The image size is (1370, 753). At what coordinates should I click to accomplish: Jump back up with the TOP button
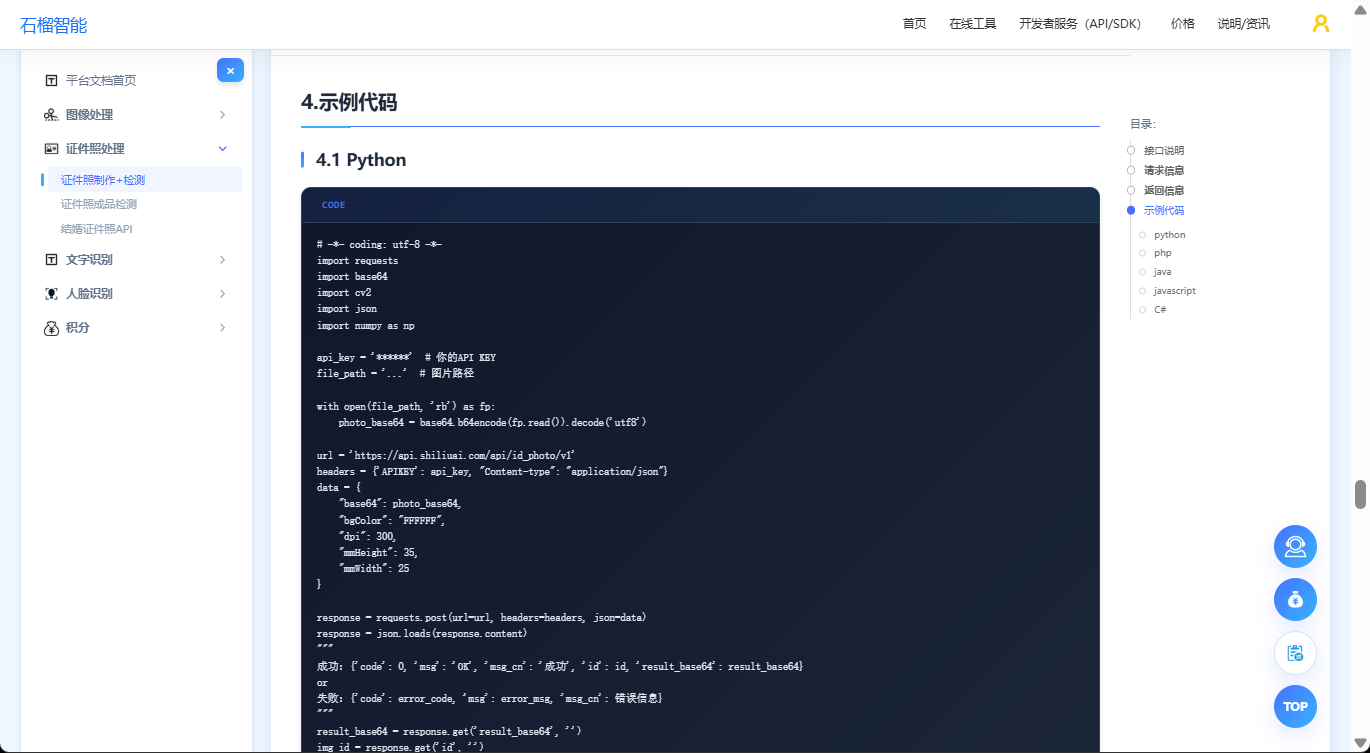click(1295, 706)
